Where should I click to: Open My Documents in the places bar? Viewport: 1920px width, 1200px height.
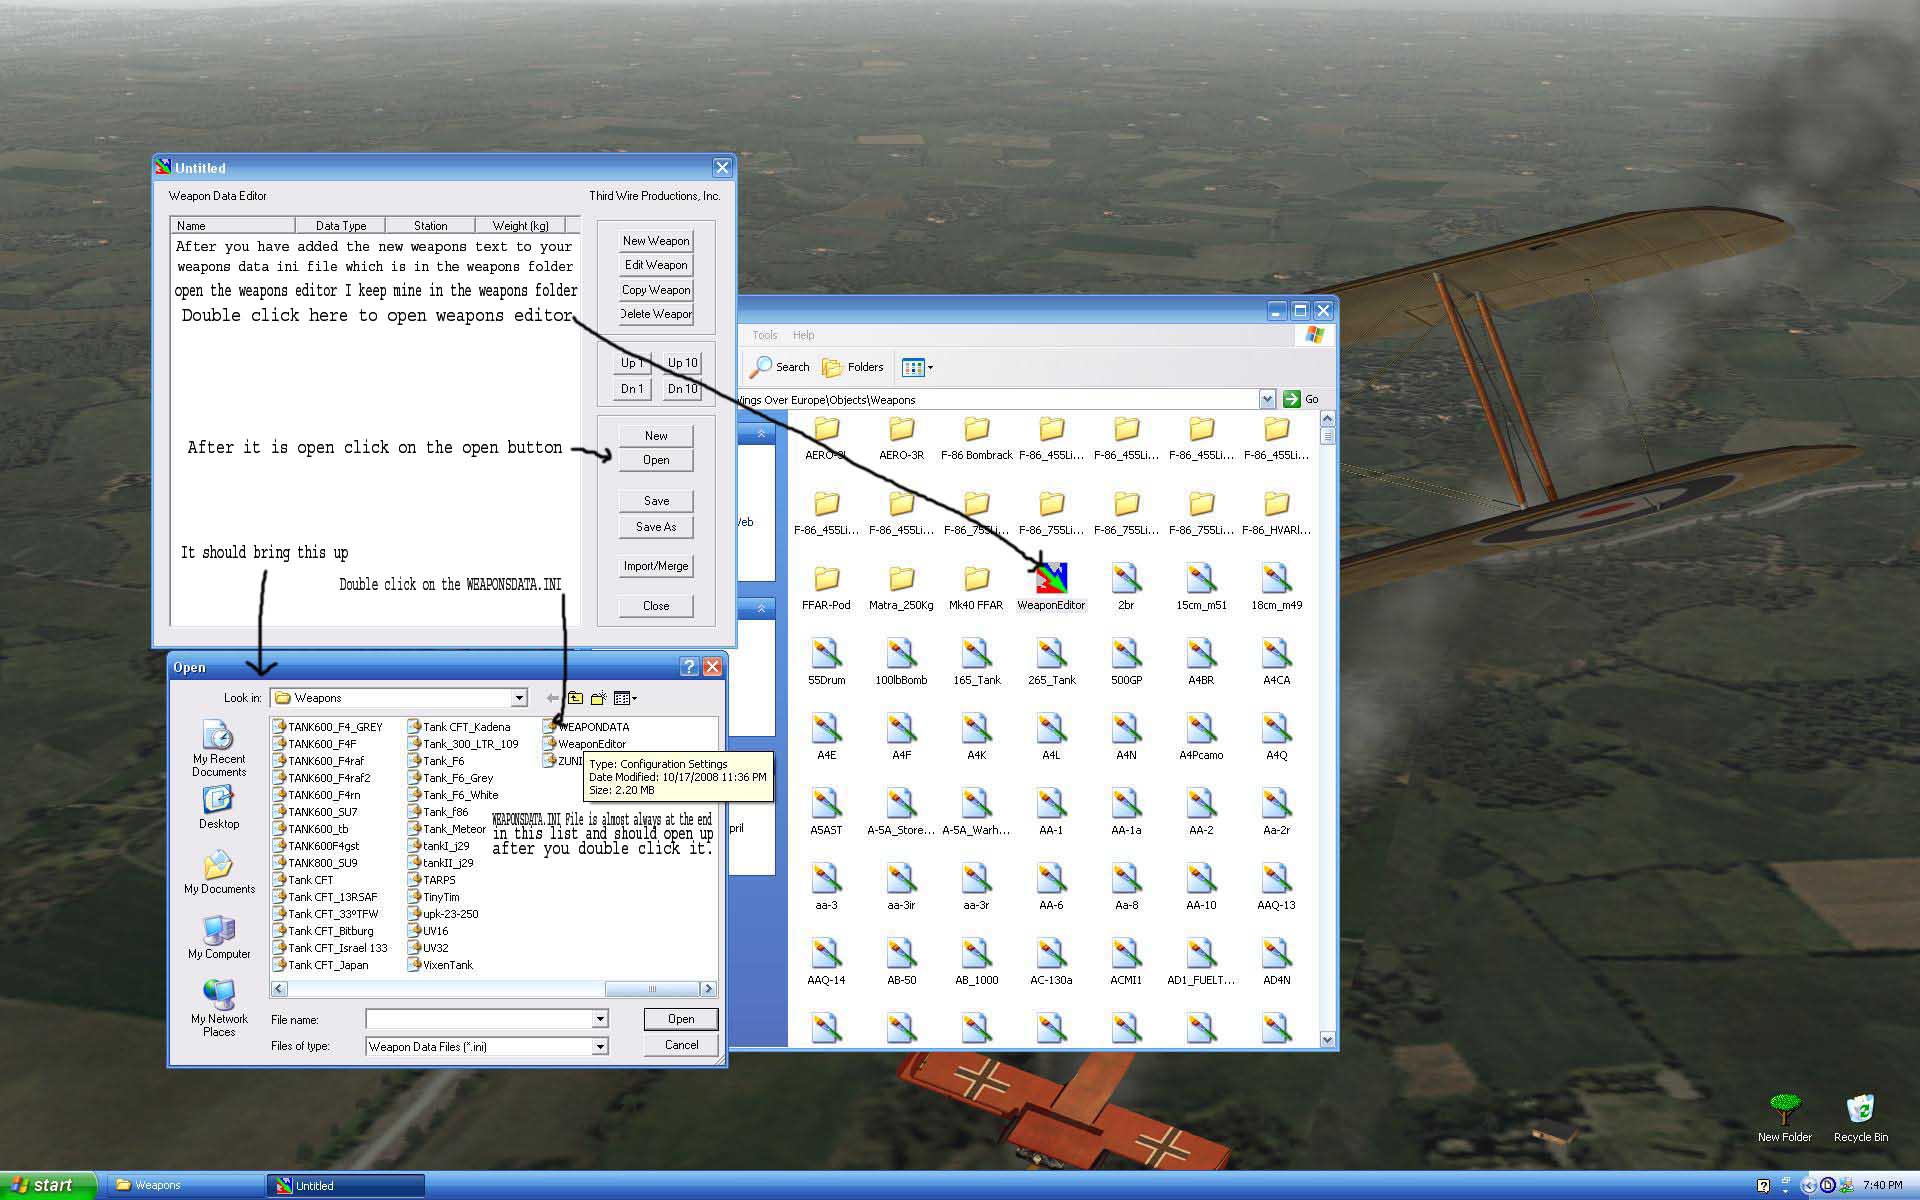(x=219, y=872)
